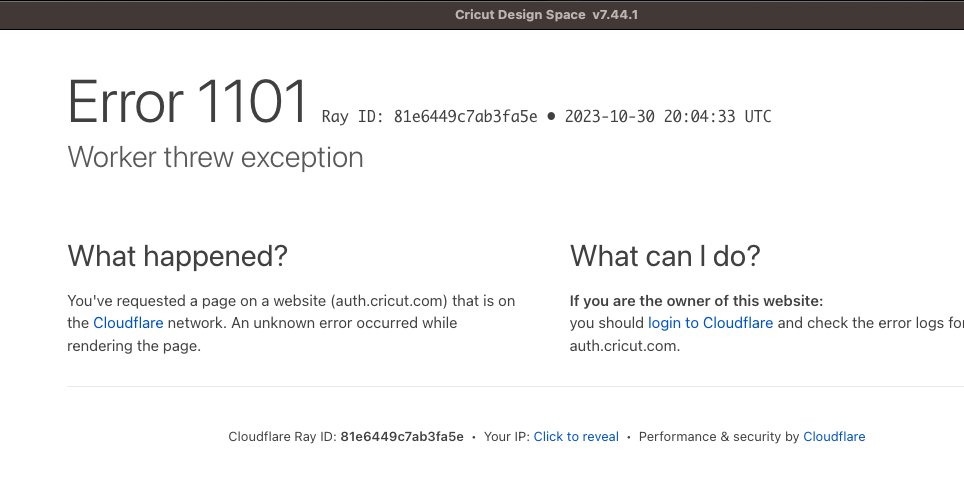Click the 'Your IP:' label in footer
Viewport: 964px width, 488px height.
507,437
